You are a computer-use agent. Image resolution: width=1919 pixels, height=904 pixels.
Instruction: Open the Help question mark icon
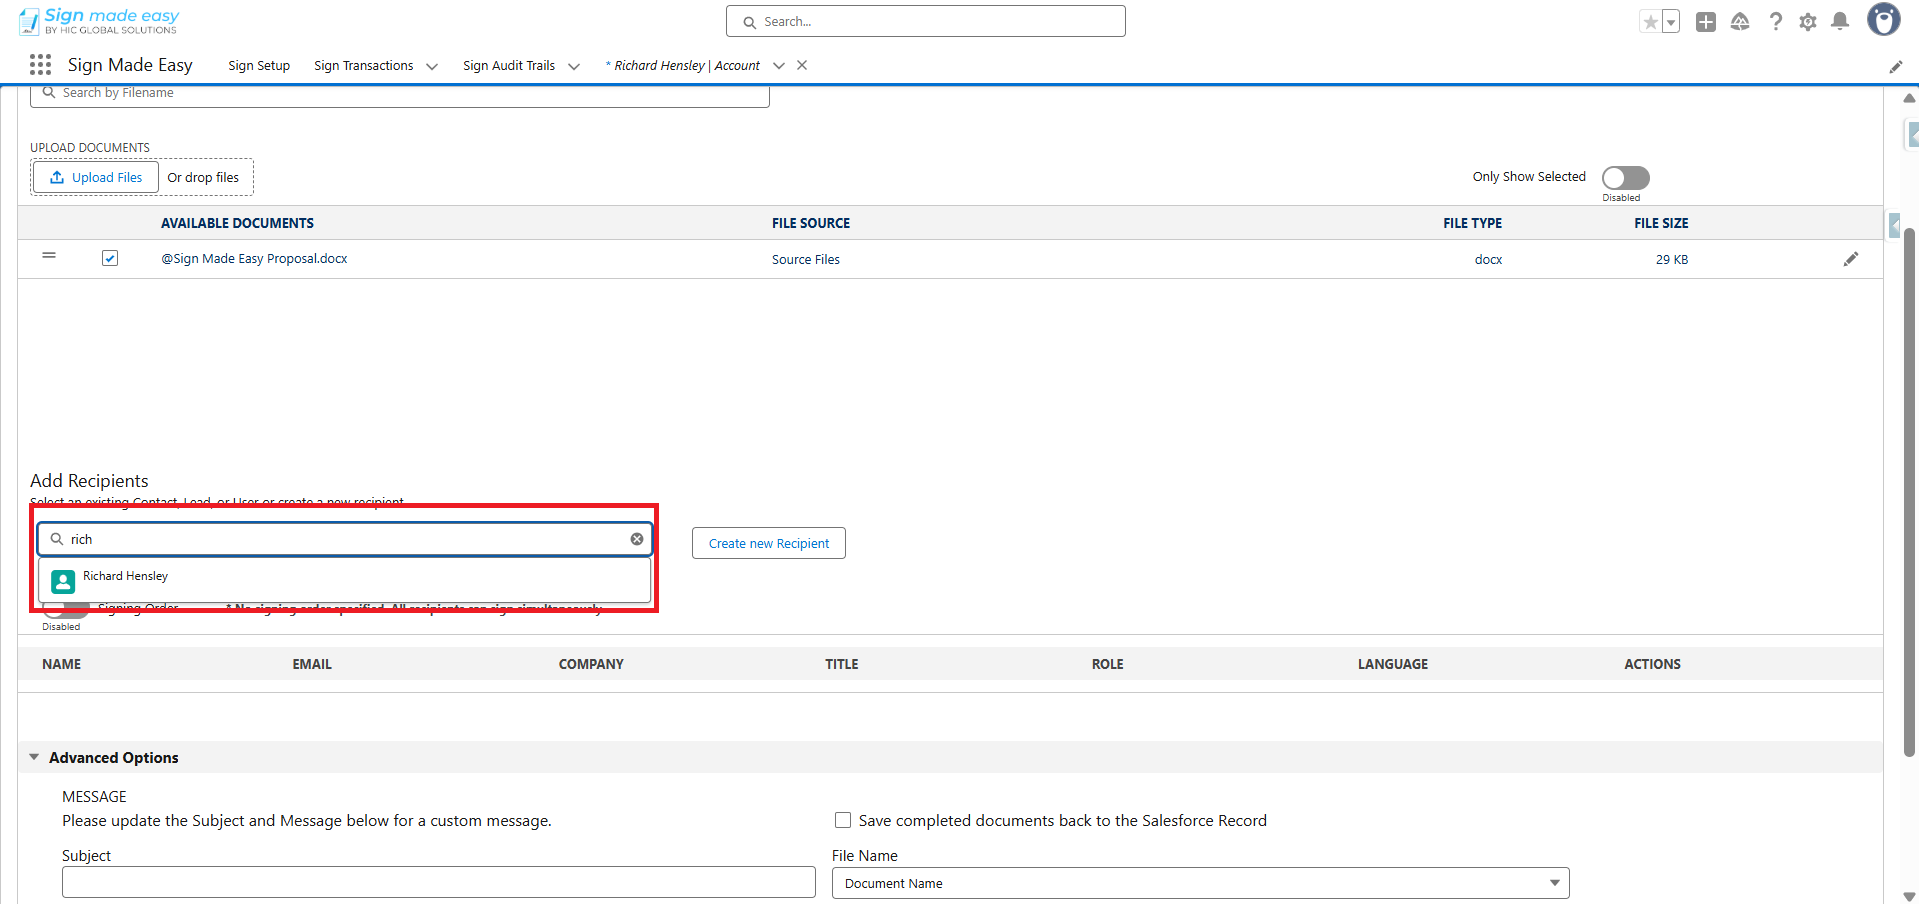pos(1775,22)
